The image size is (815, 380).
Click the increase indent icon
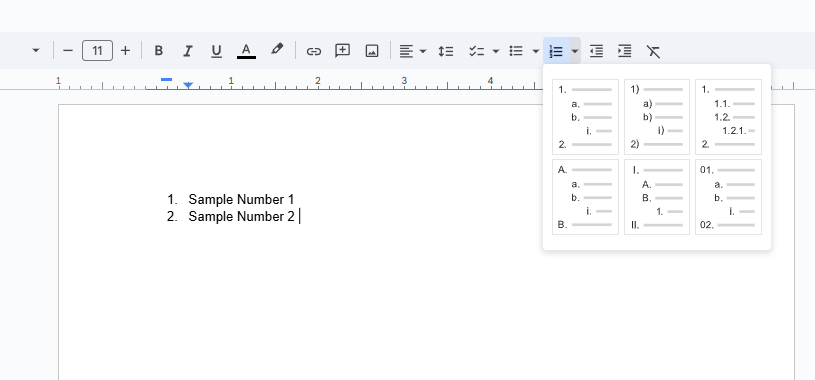[624, 51]
